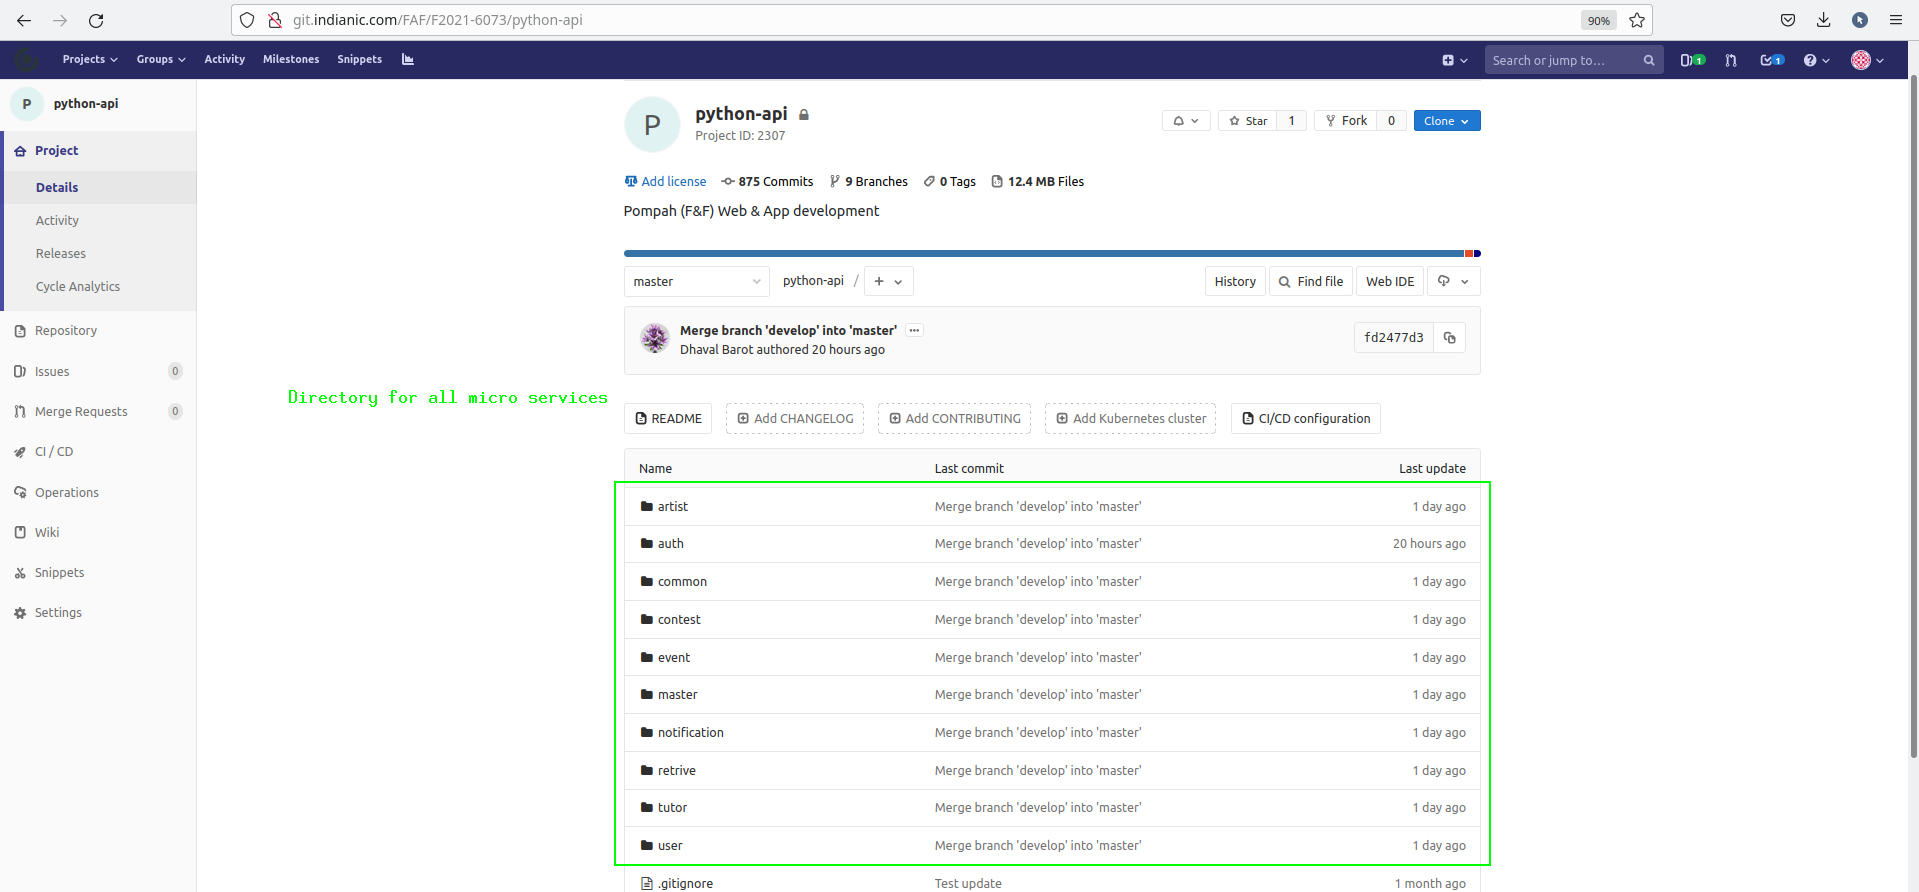Bookmark page with the star icon

point(1637,20)
